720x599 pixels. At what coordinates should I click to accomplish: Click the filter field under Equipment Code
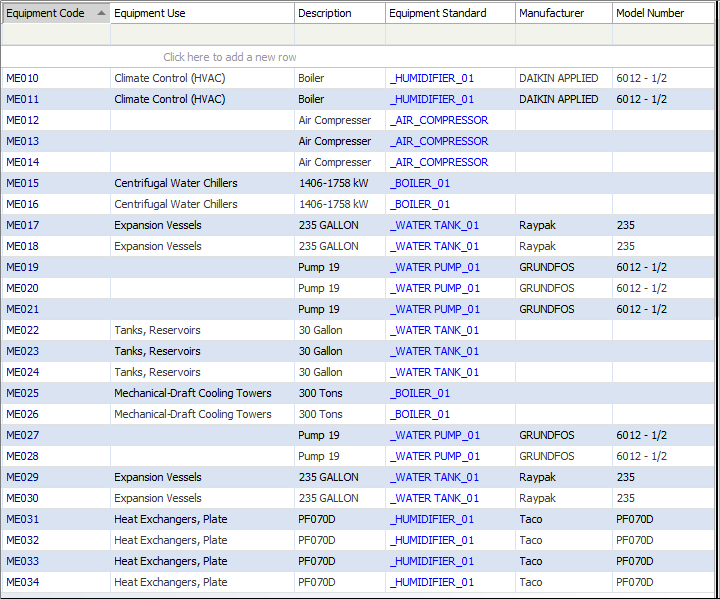(55, 35)
